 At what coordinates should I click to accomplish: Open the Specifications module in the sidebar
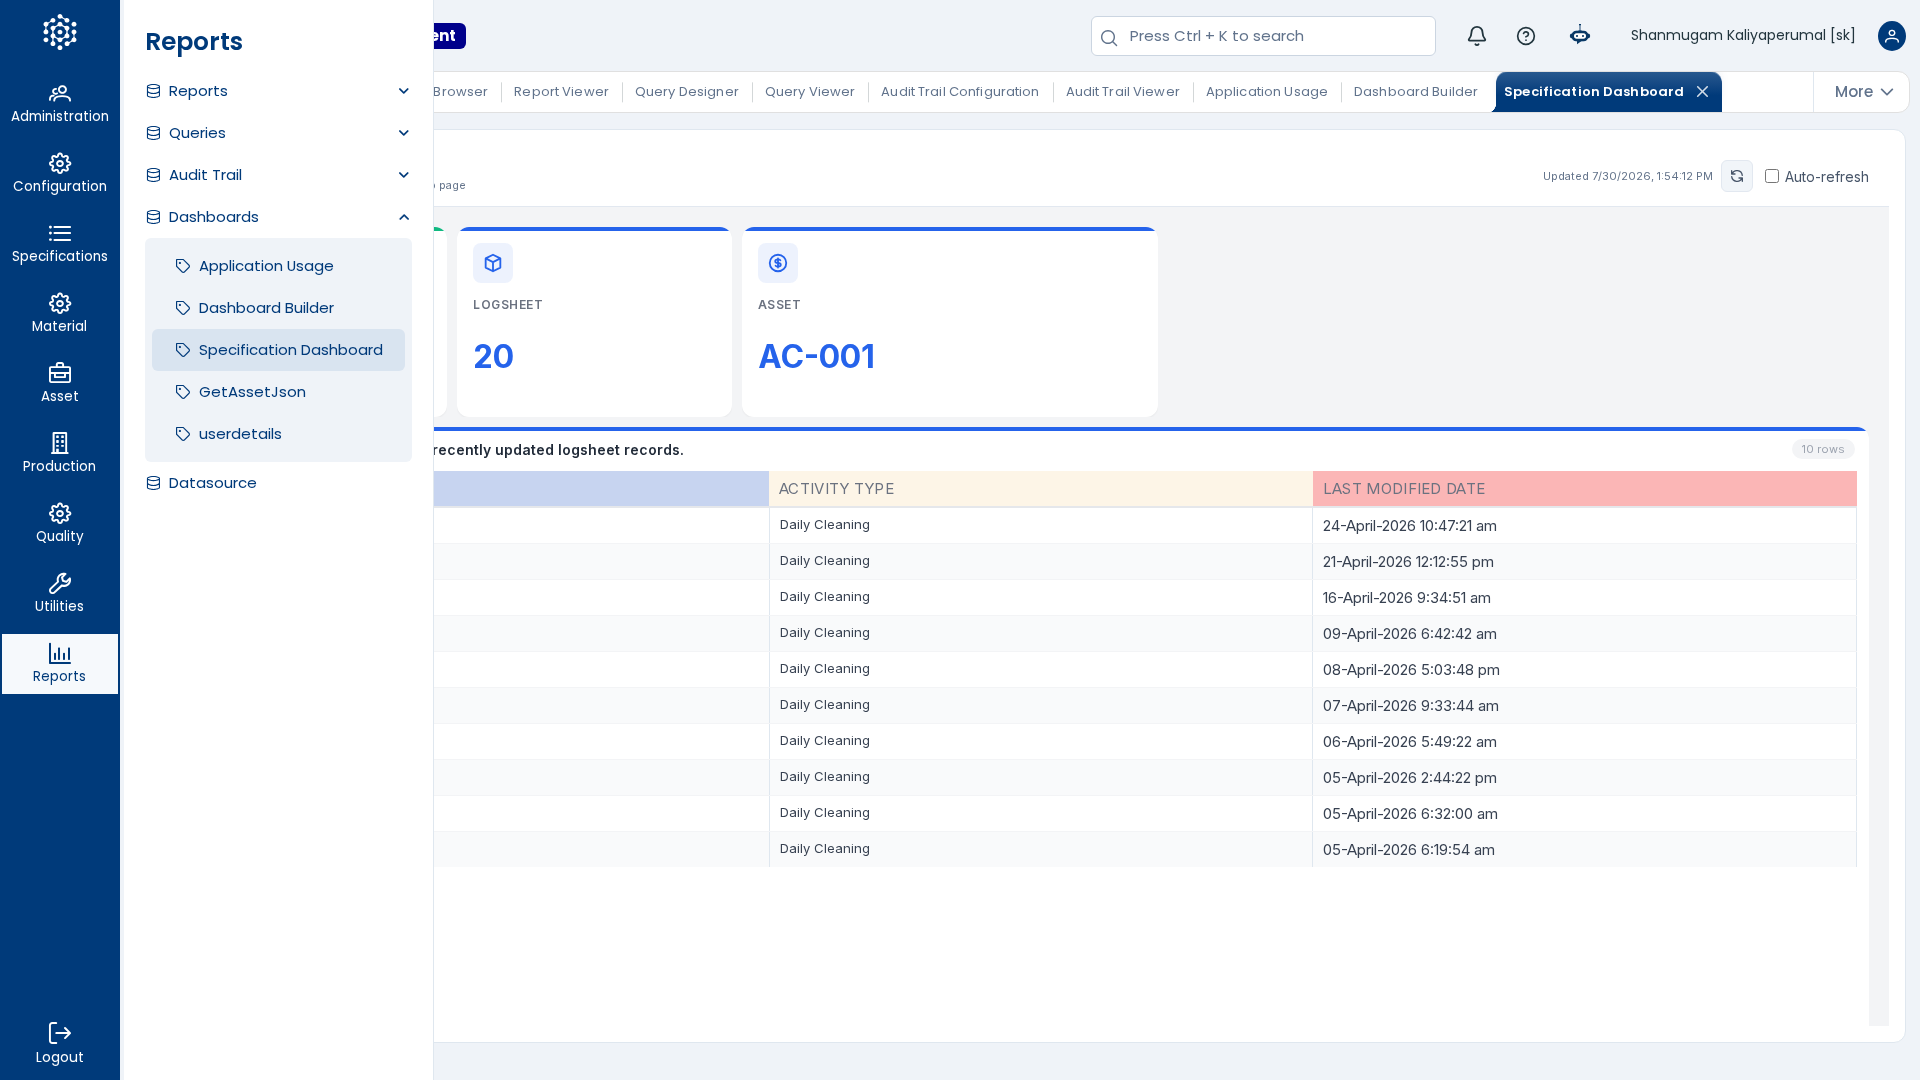coord(60,244)
